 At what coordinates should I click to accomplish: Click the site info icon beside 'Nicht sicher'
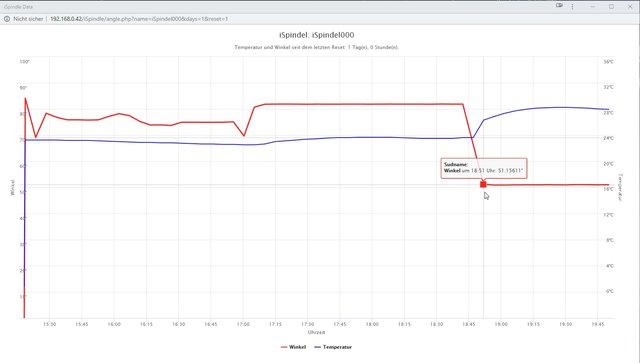[x=7, y=19]
